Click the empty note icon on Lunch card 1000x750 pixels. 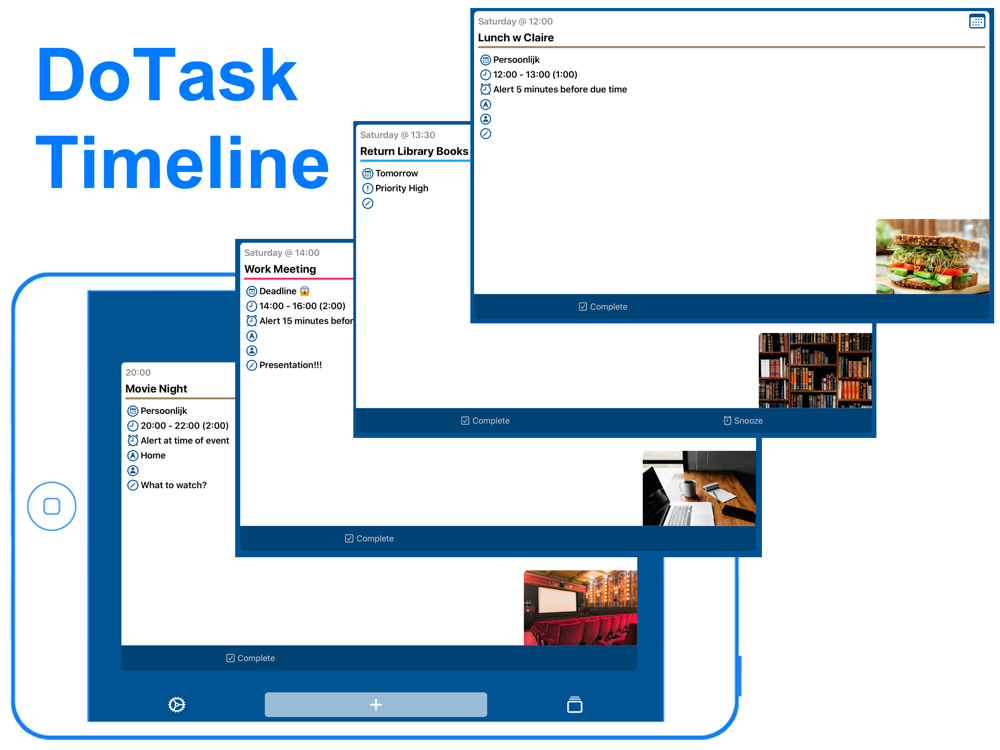pyautogui.click(x=485, y=134)
